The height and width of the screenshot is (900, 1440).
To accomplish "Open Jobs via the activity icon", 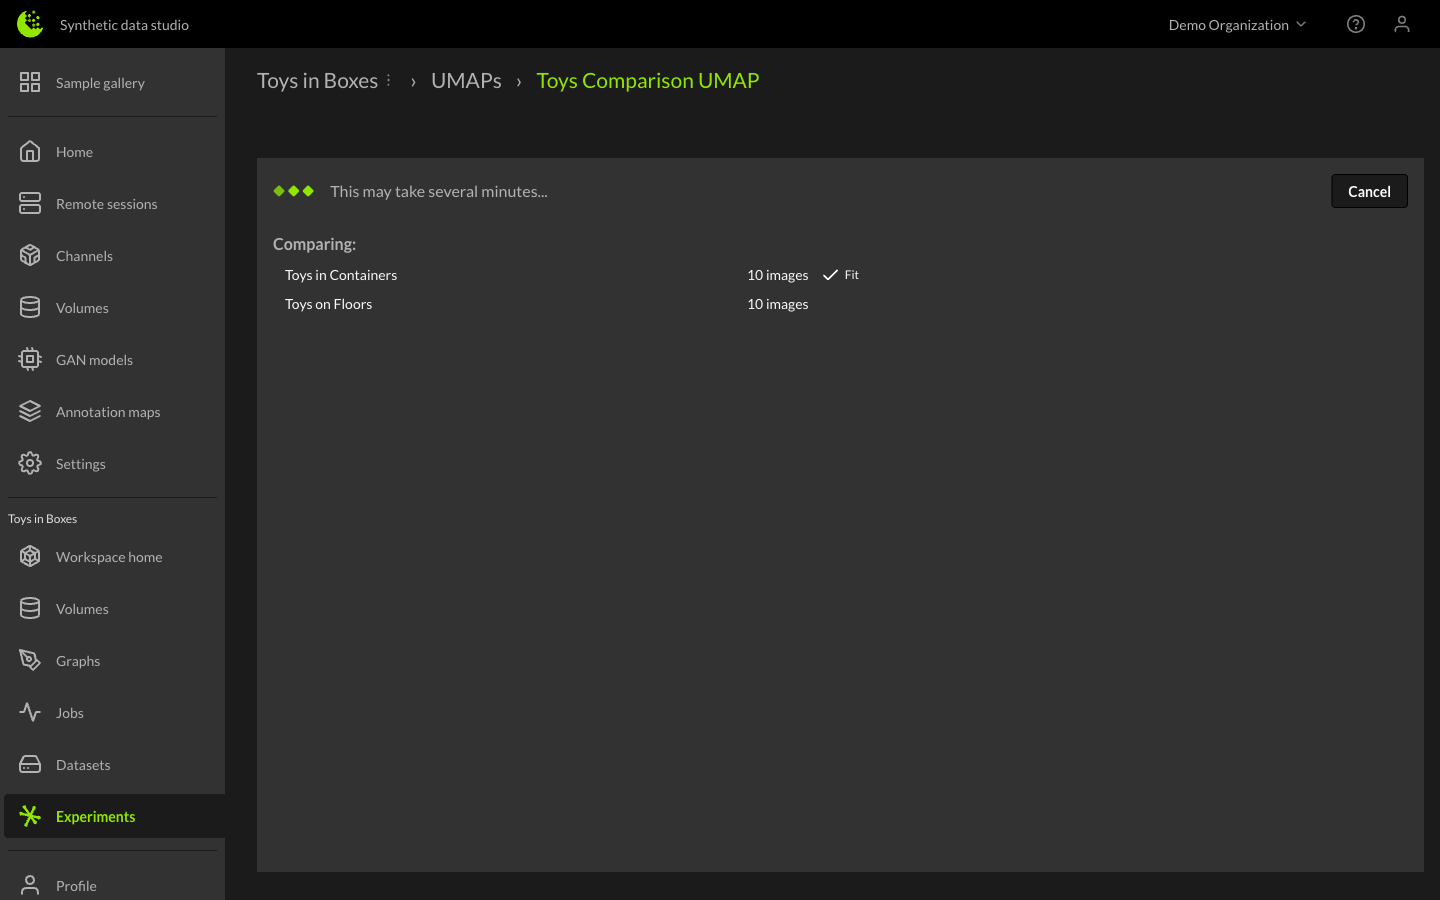I will click(x=30, y=713).
